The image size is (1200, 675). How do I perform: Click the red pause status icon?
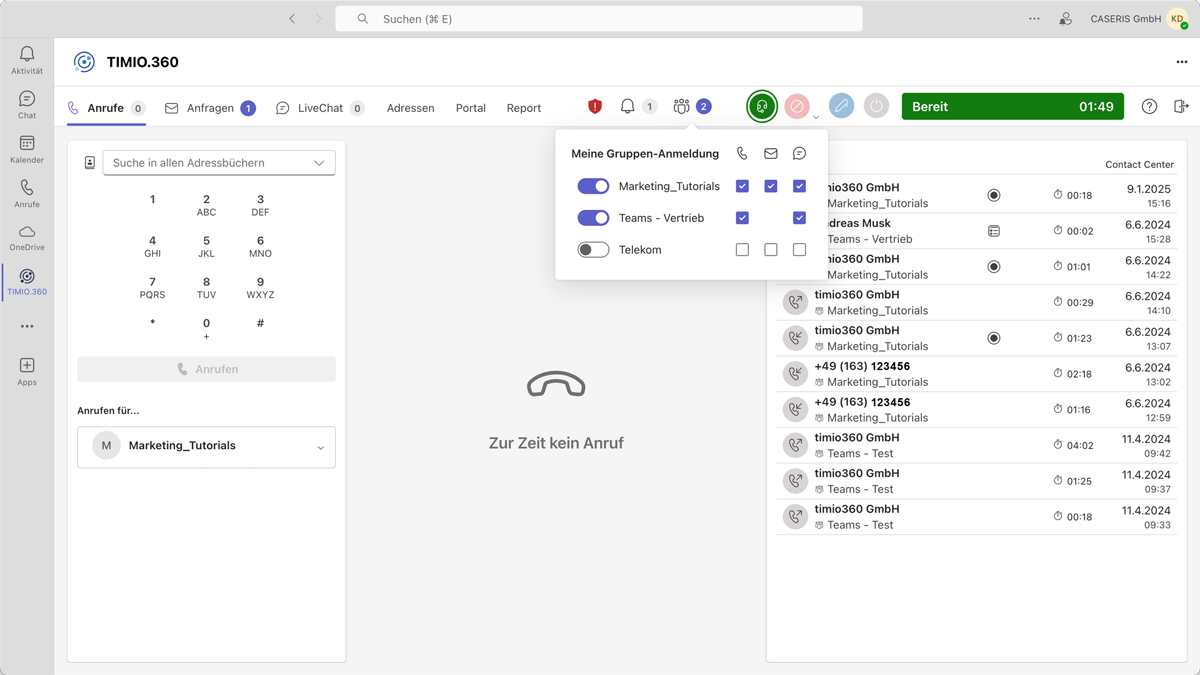tap(797, 107)
